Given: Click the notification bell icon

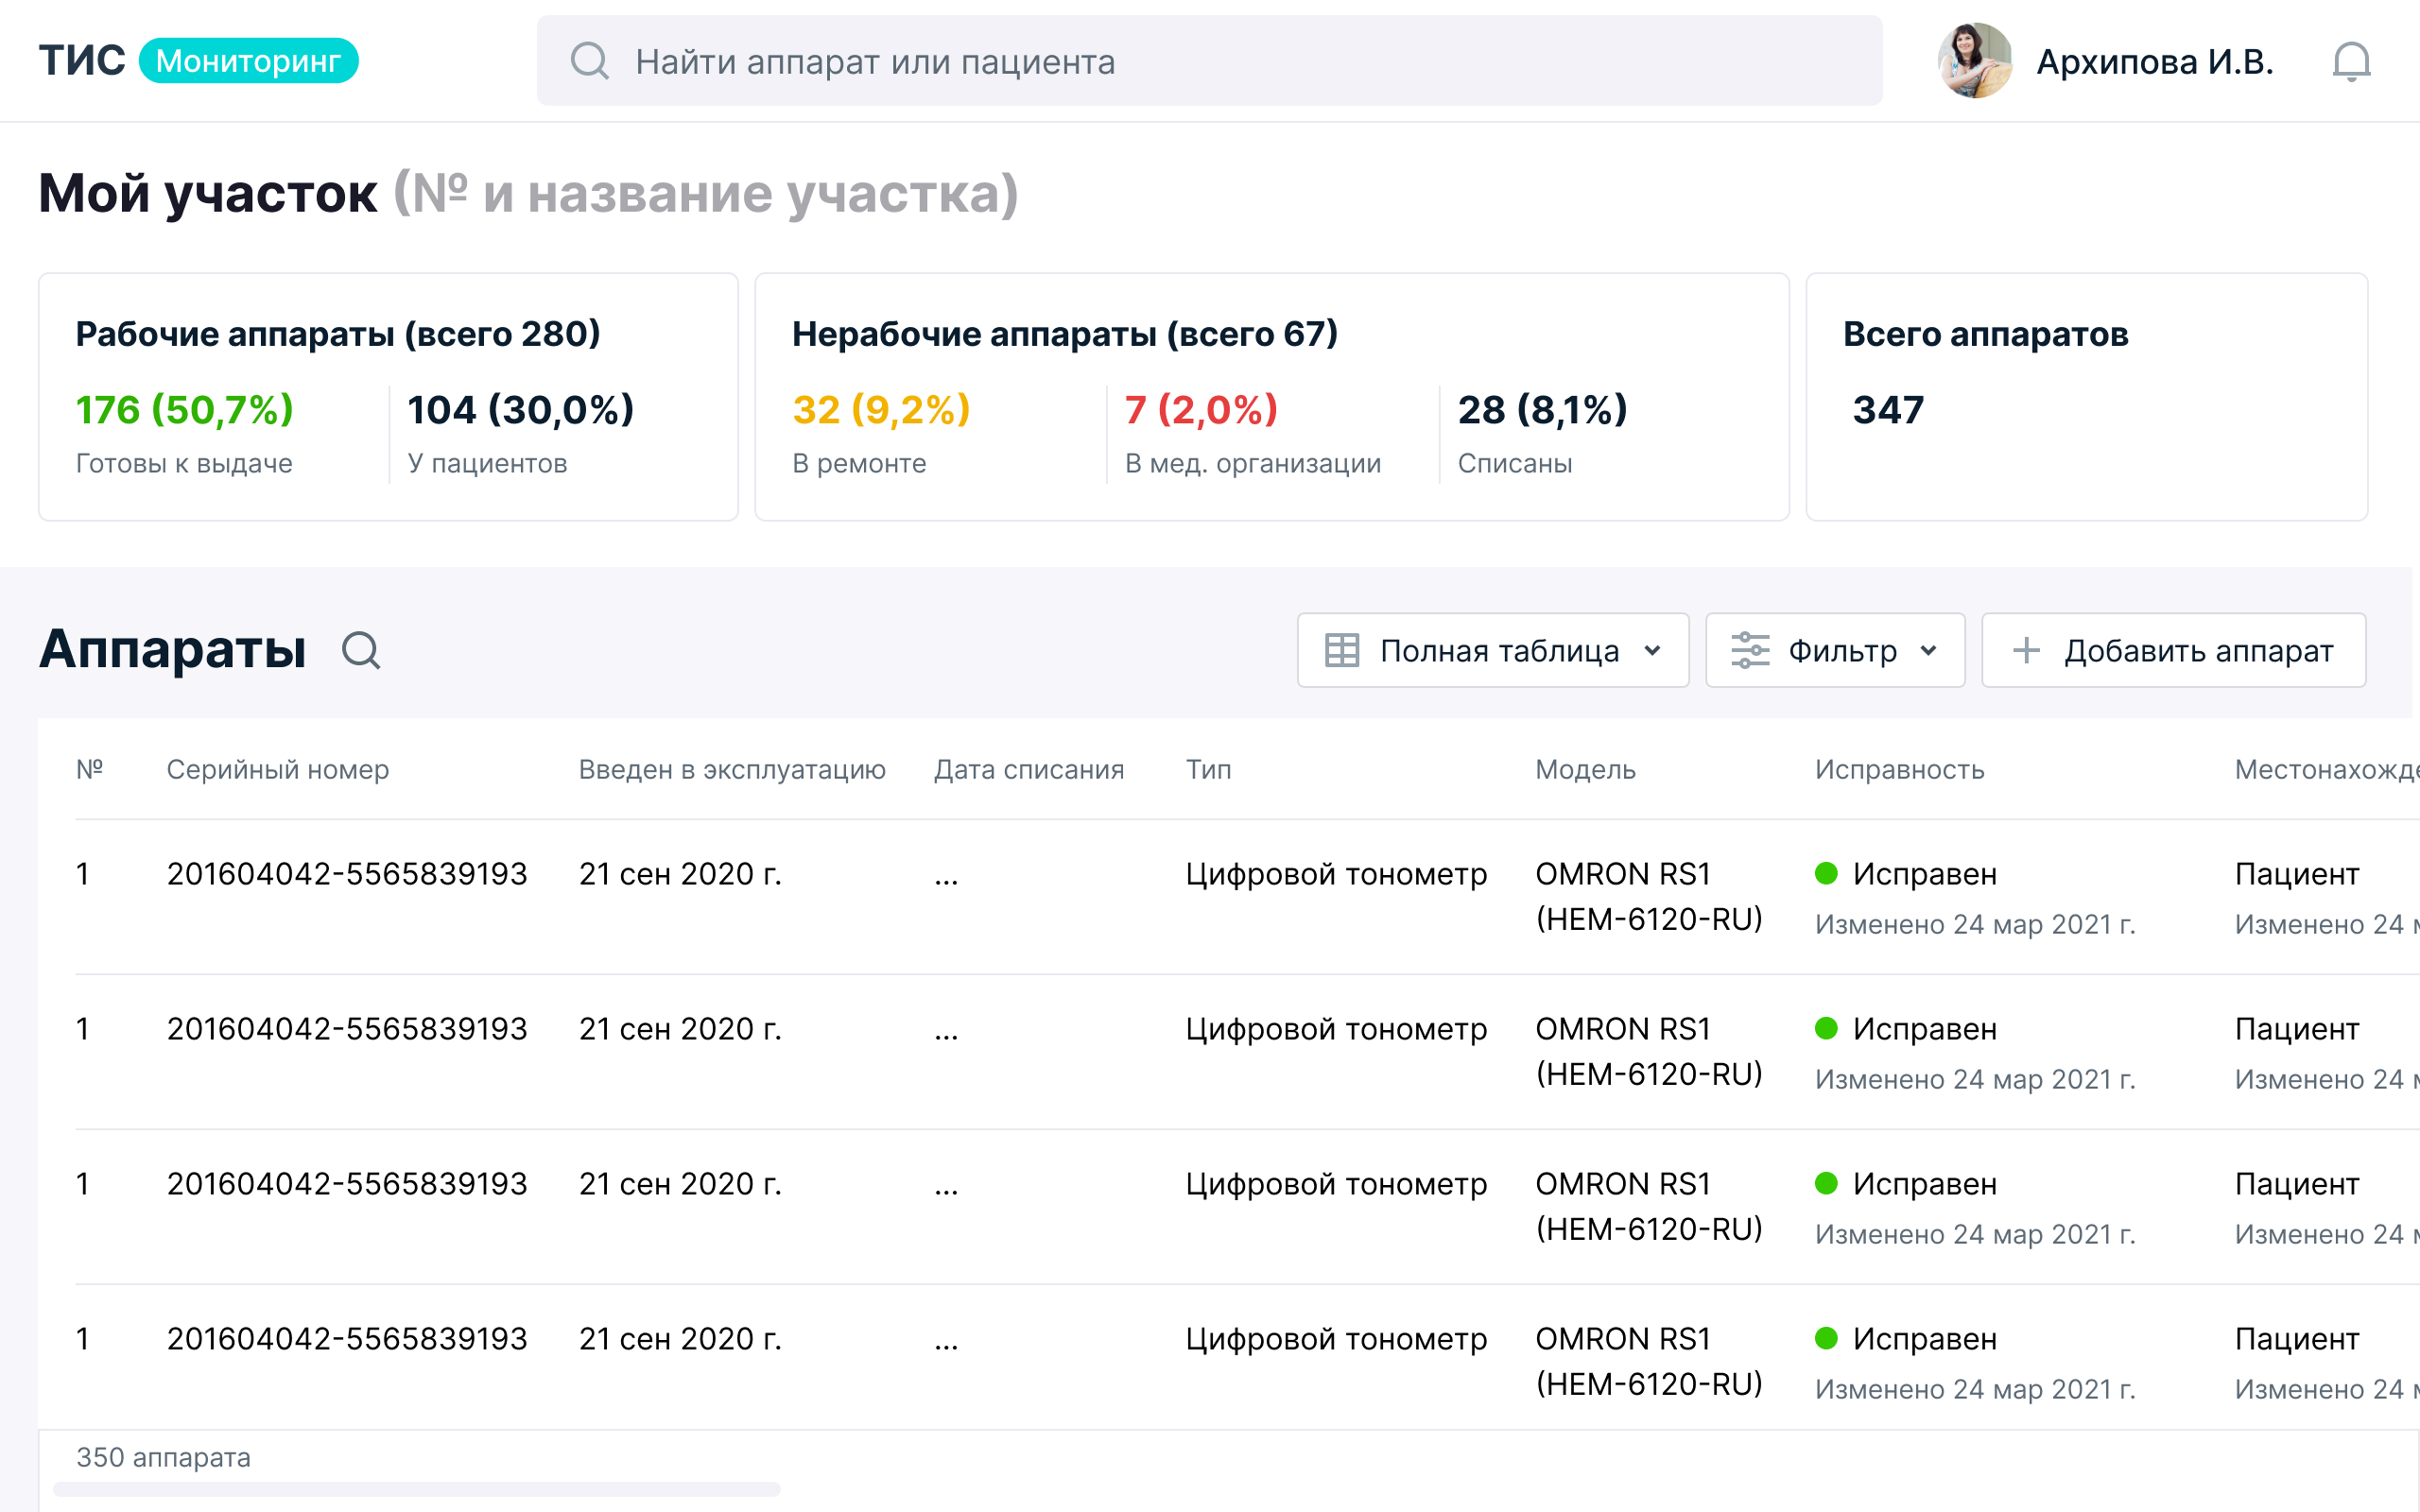Looking at the screenshot, I should coord(2350,62).
